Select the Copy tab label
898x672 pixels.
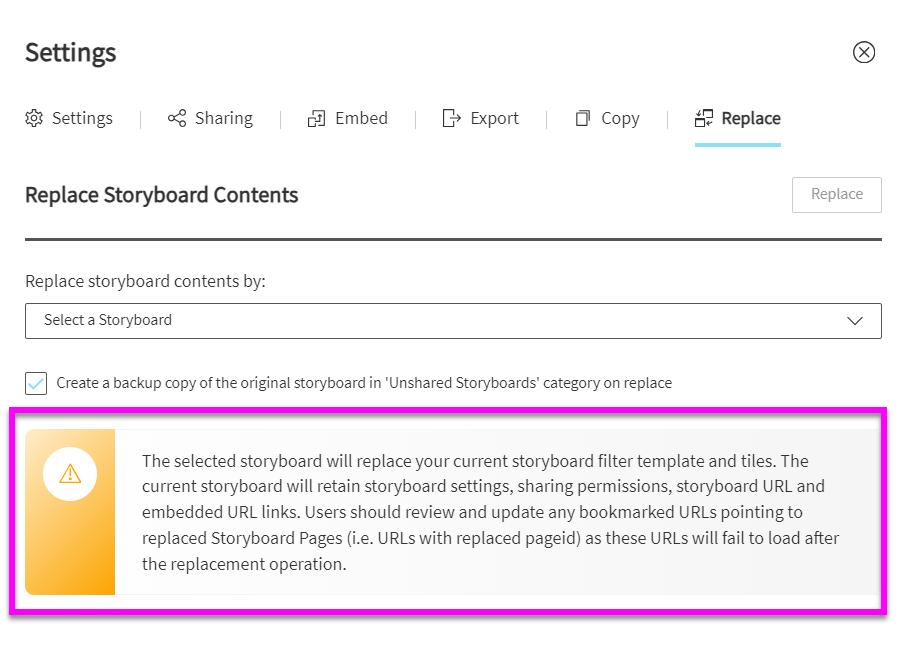(620, 119)
